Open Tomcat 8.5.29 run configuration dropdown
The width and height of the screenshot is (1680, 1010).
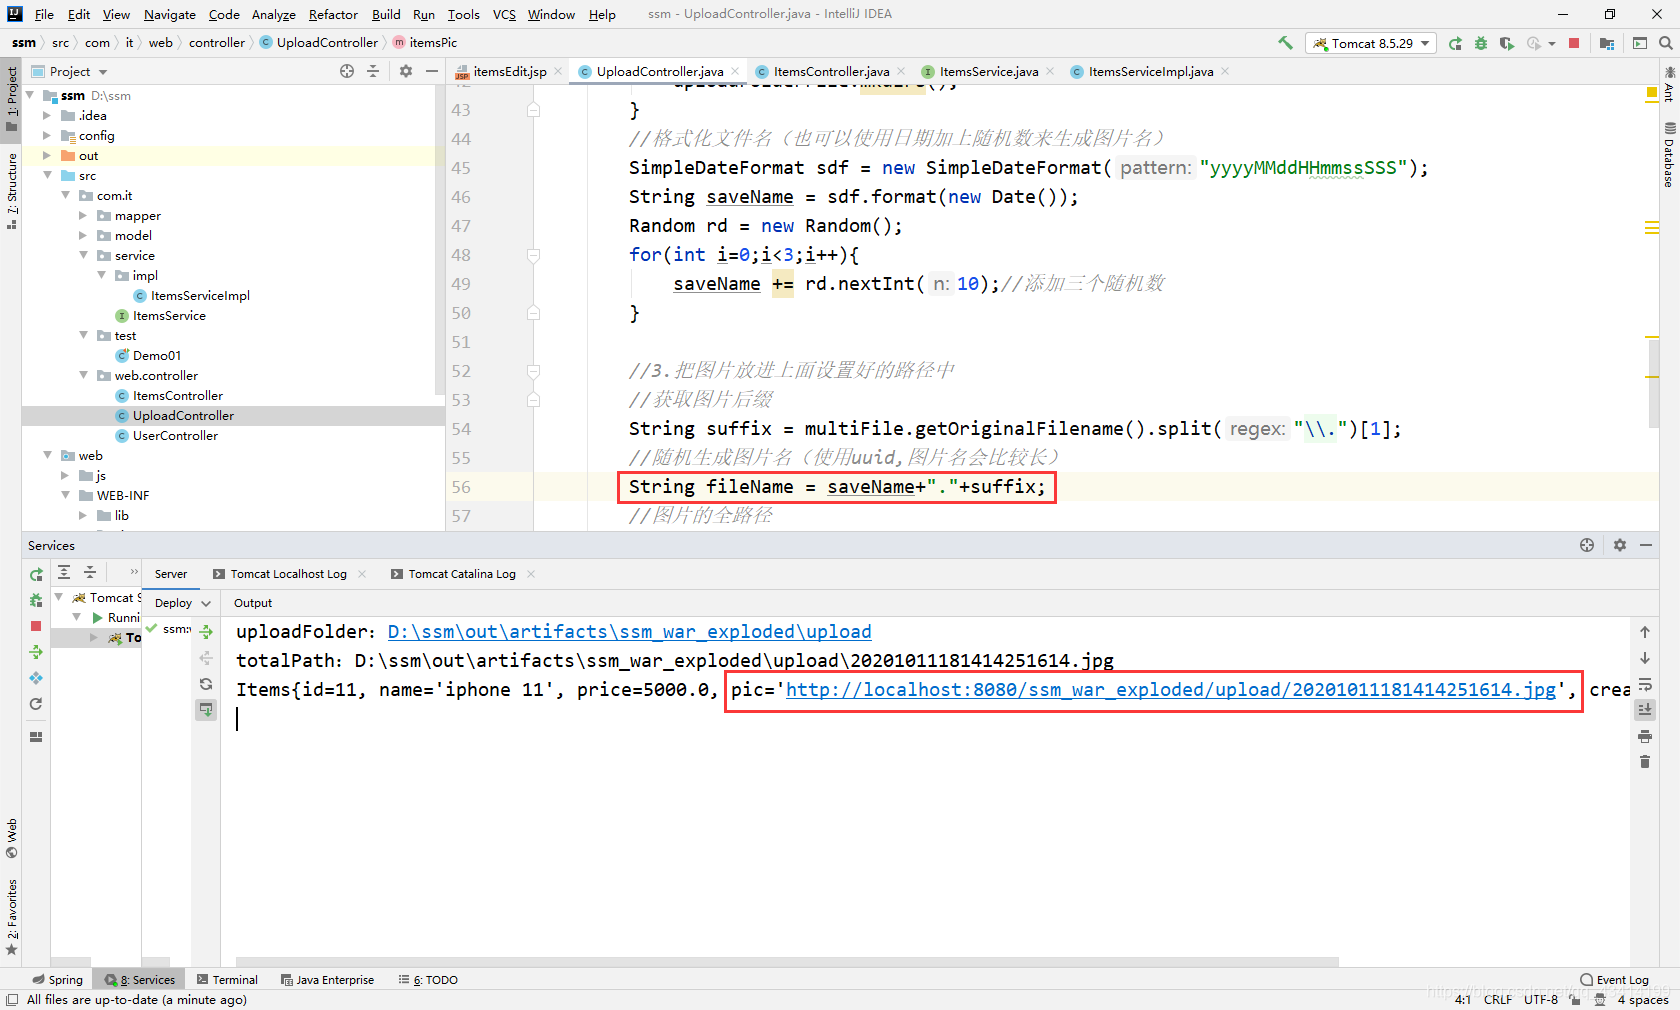pos(1370,43)
